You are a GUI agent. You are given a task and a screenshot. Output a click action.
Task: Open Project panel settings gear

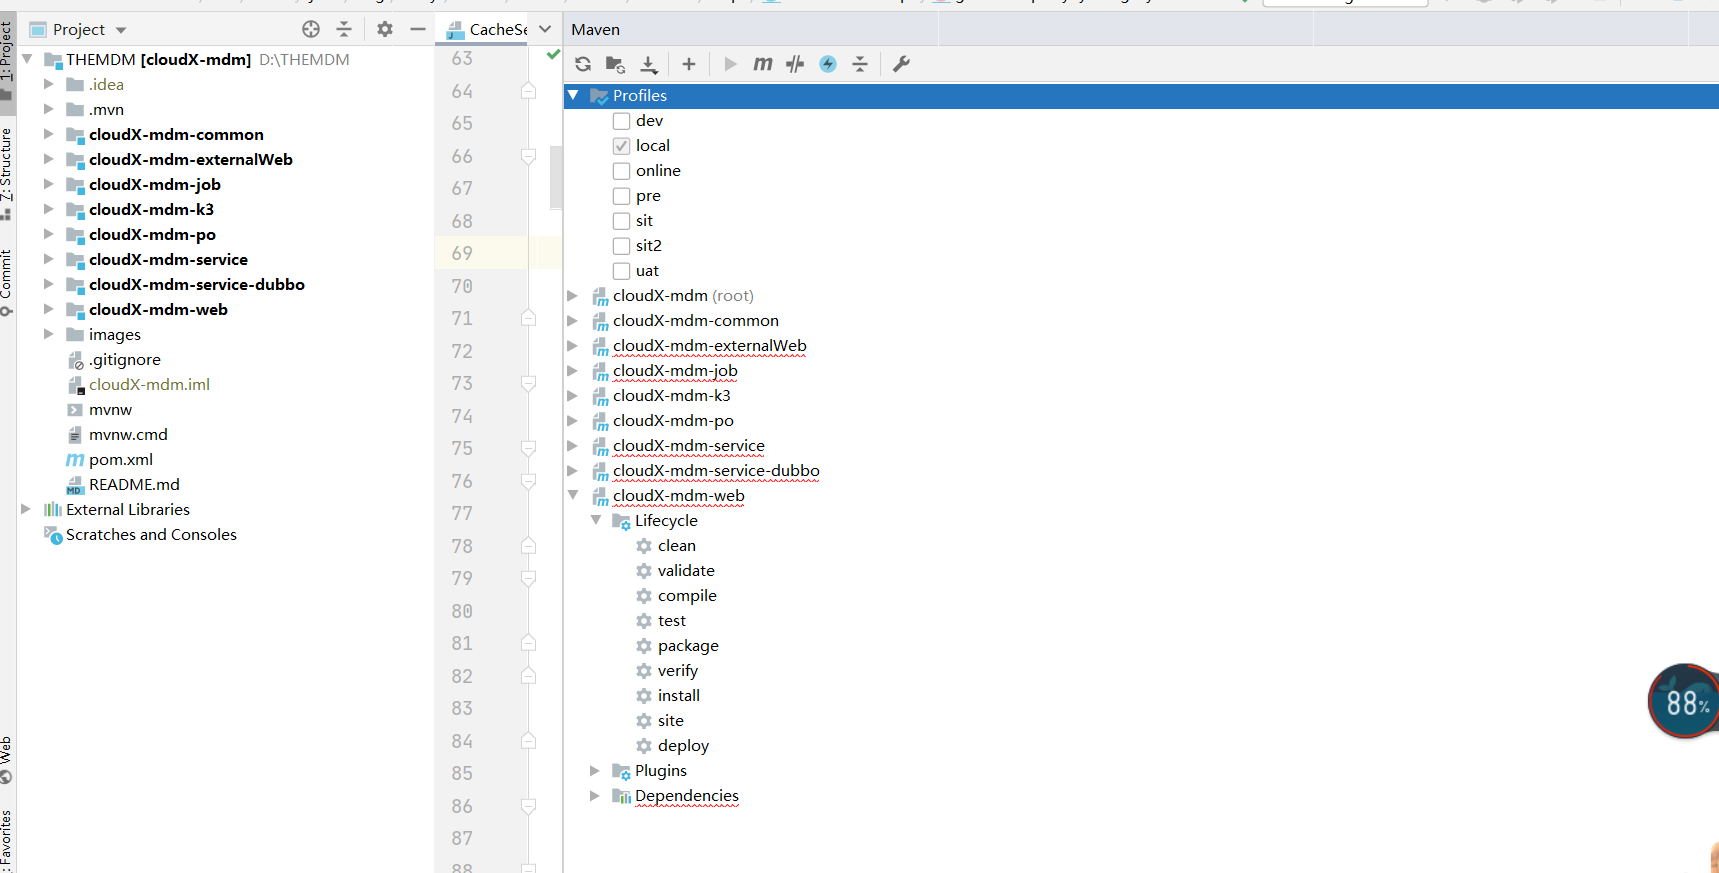(385, 29)
